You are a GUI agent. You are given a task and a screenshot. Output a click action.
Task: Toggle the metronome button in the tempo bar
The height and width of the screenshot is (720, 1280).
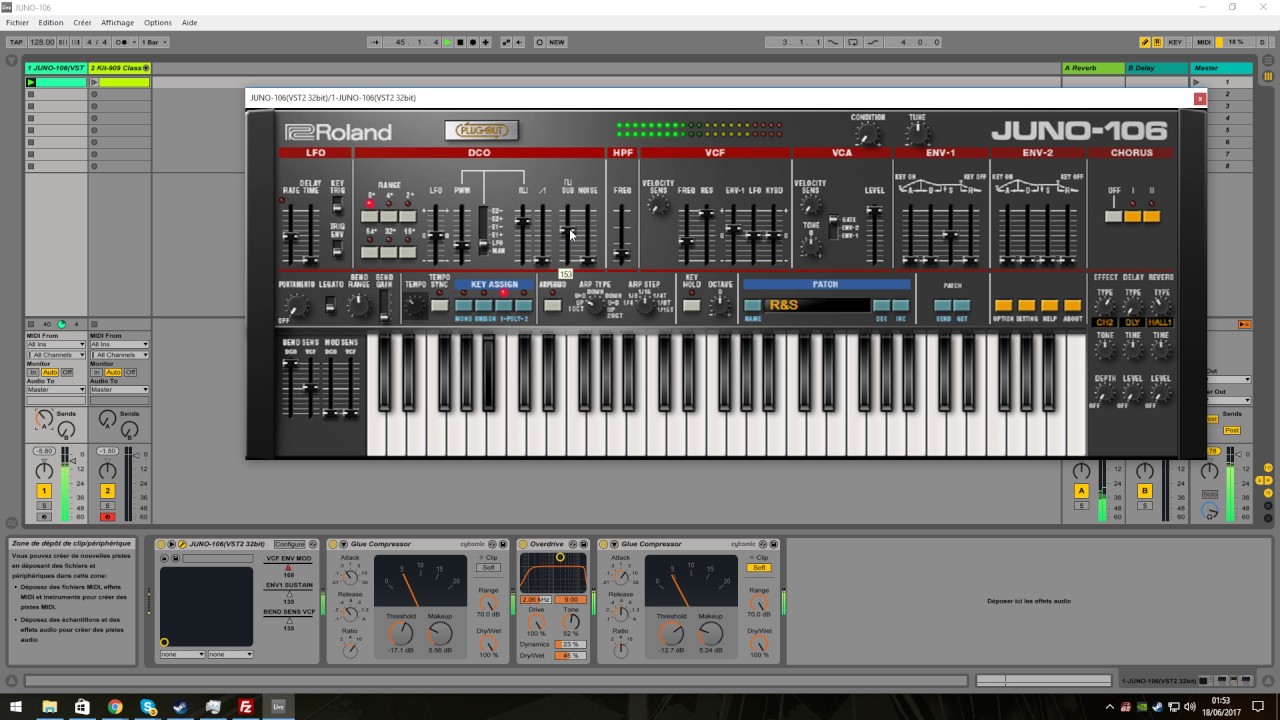click(123, 42)
